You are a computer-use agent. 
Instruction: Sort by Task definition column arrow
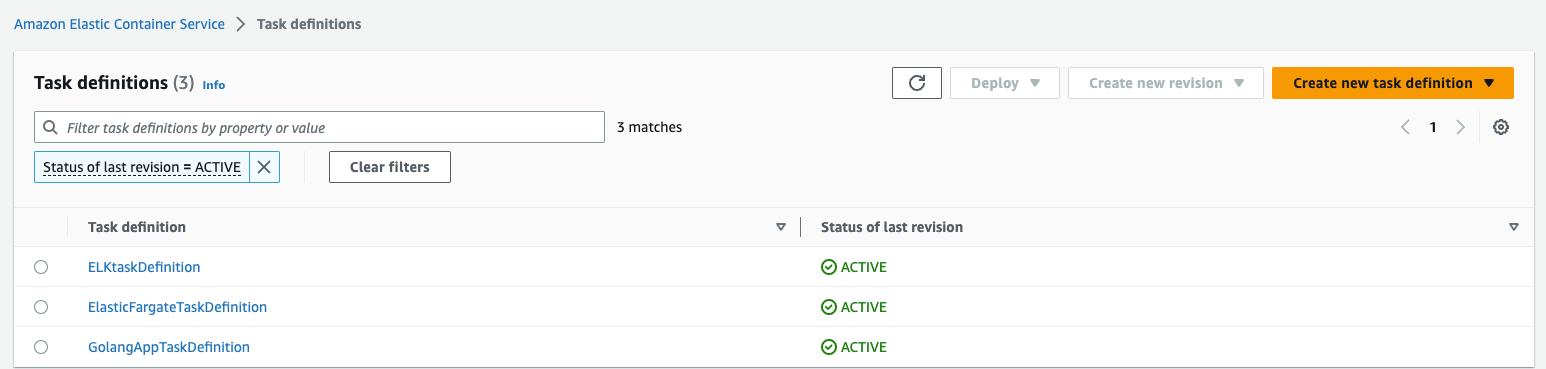coord(781,227)
